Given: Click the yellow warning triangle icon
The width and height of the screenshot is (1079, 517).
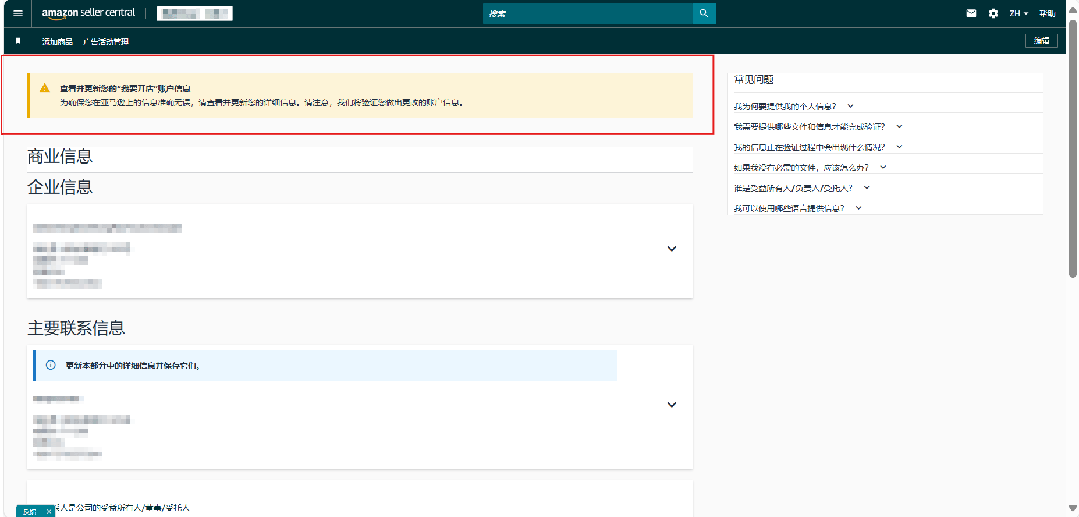Looking at the screenshot, I should (45, 88).
